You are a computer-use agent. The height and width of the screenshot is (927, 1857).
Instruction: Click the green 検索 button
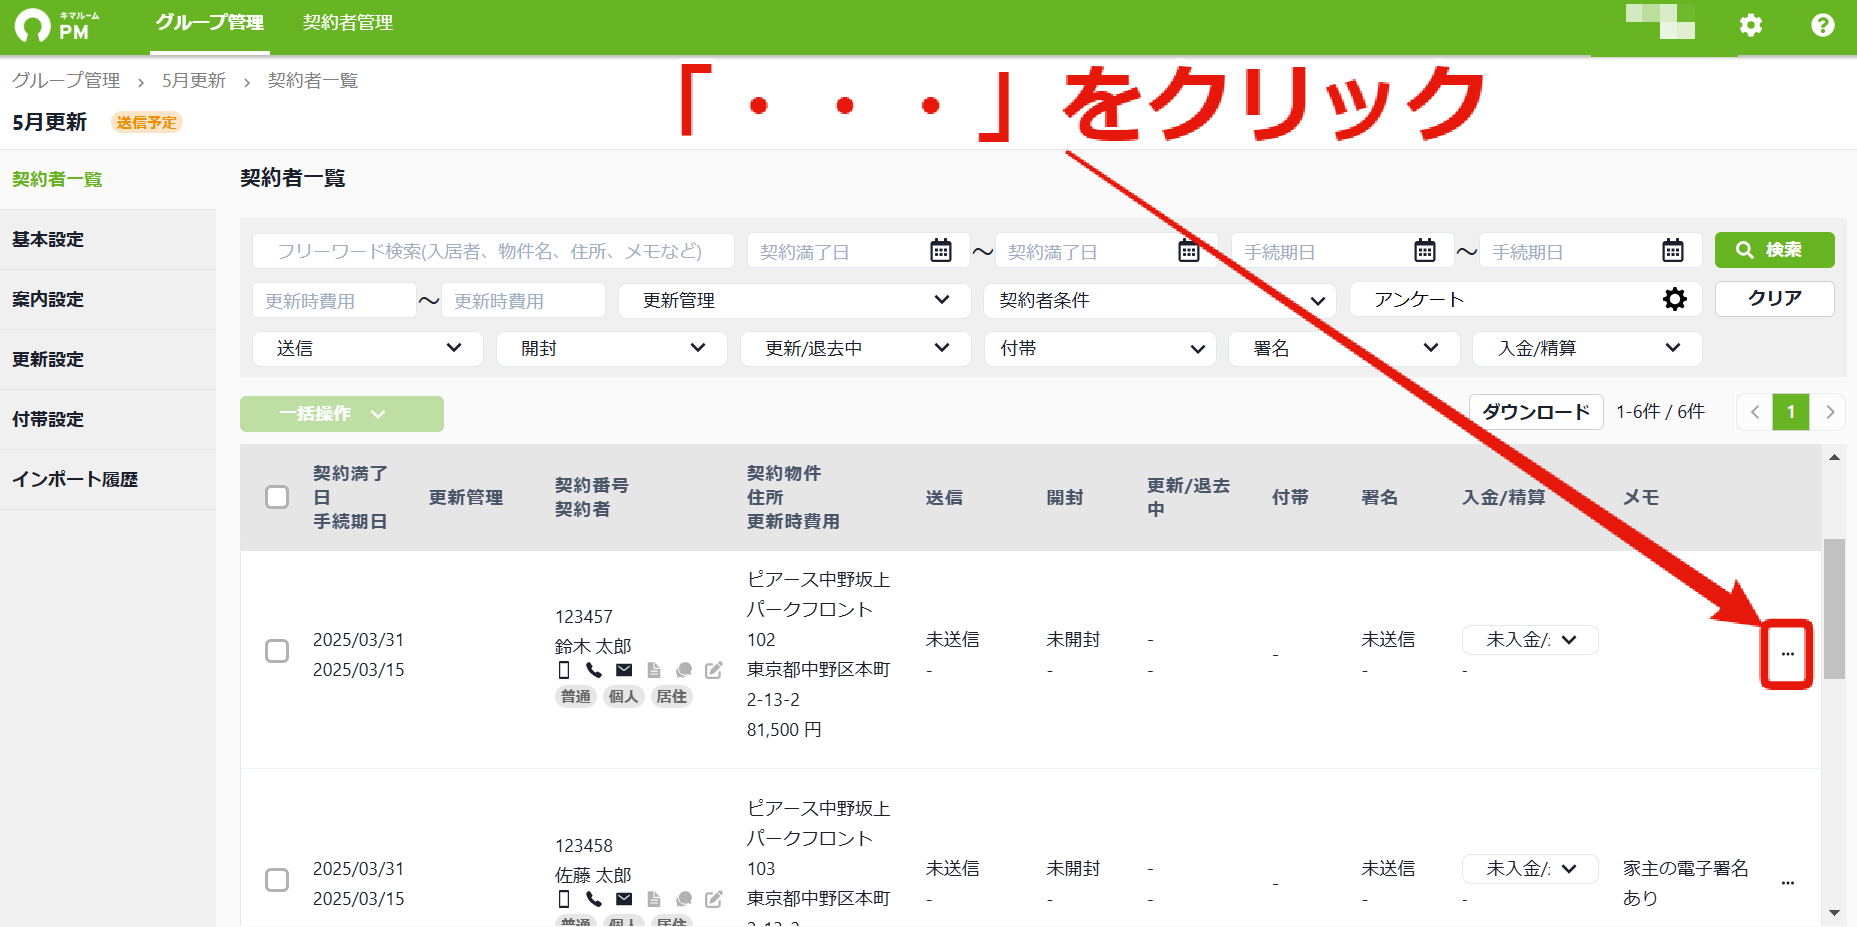(1775, 250)
